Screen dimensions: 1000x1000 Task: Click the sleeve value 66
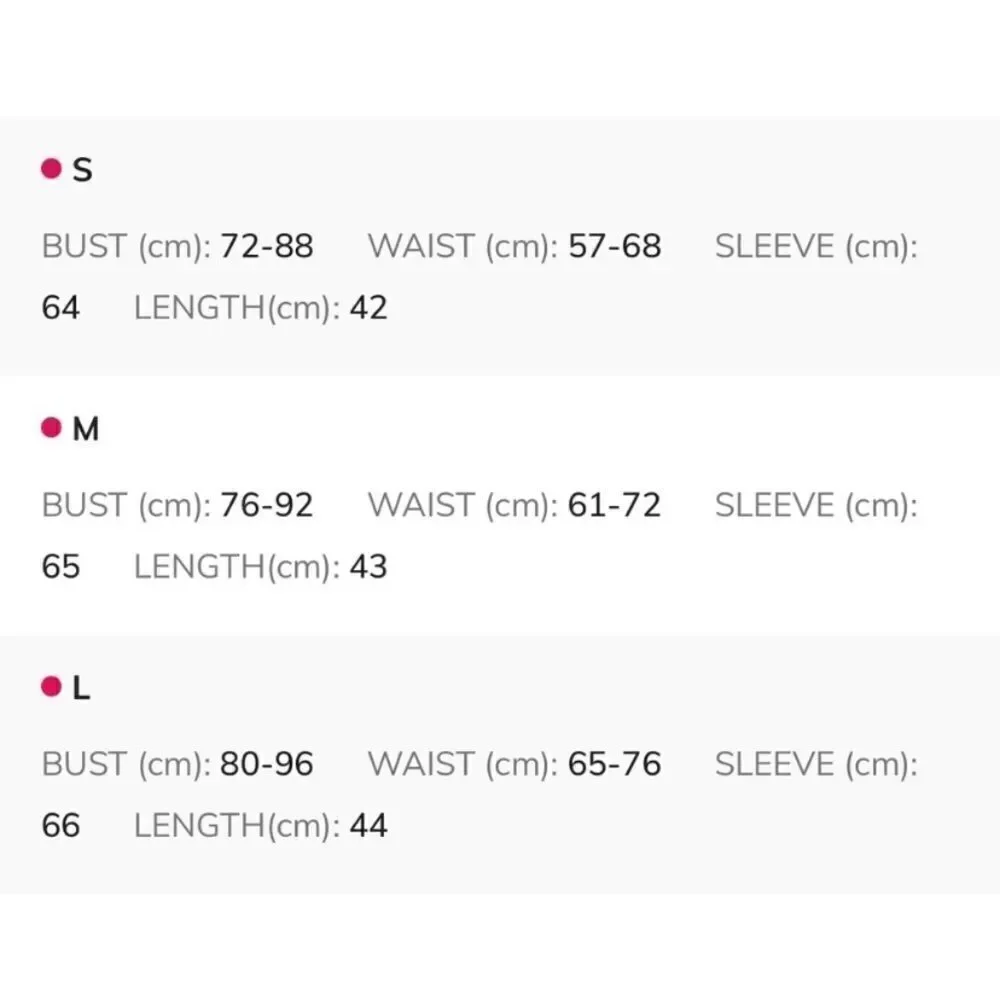coord(60,826)
